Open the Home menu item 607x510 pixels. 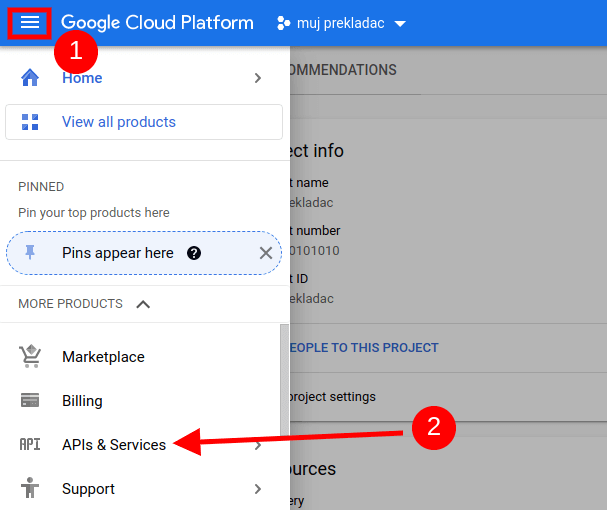tap(144, 78)
